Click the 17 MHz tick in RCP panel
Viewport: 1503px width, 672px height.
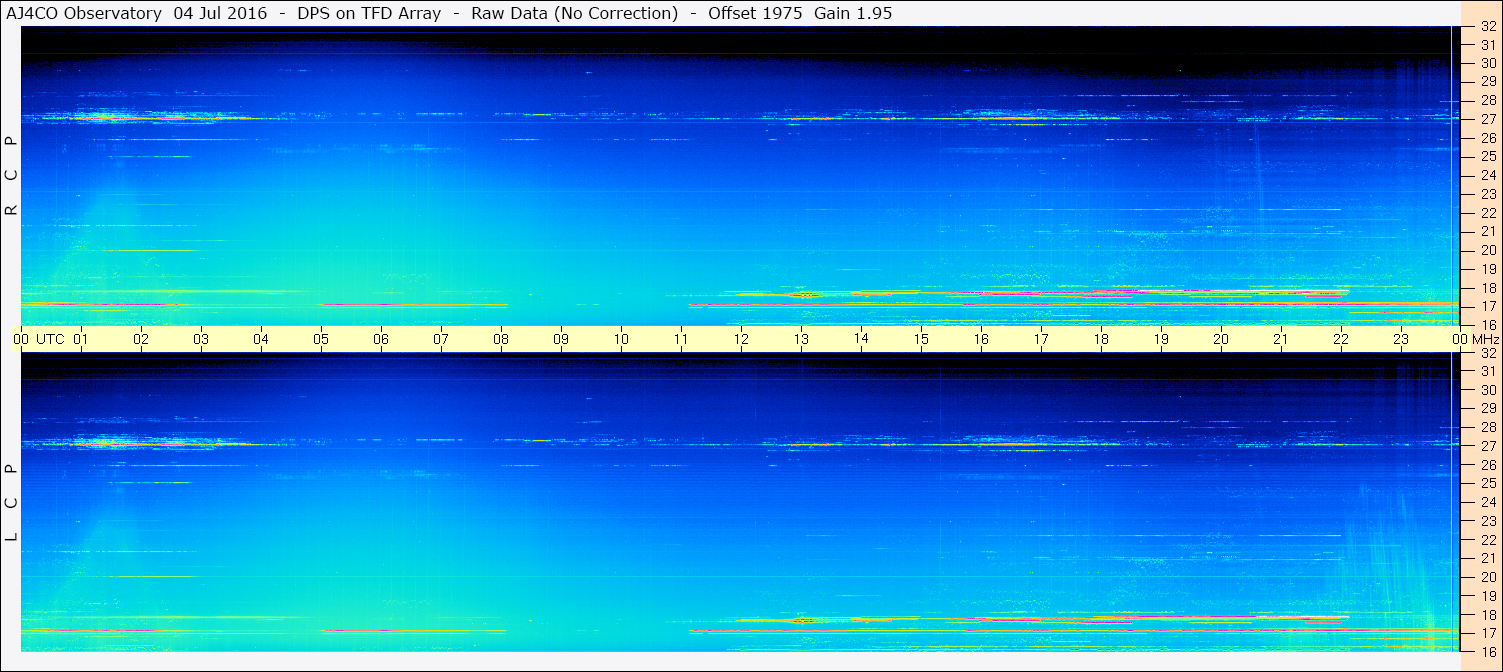coord(1487,306)
